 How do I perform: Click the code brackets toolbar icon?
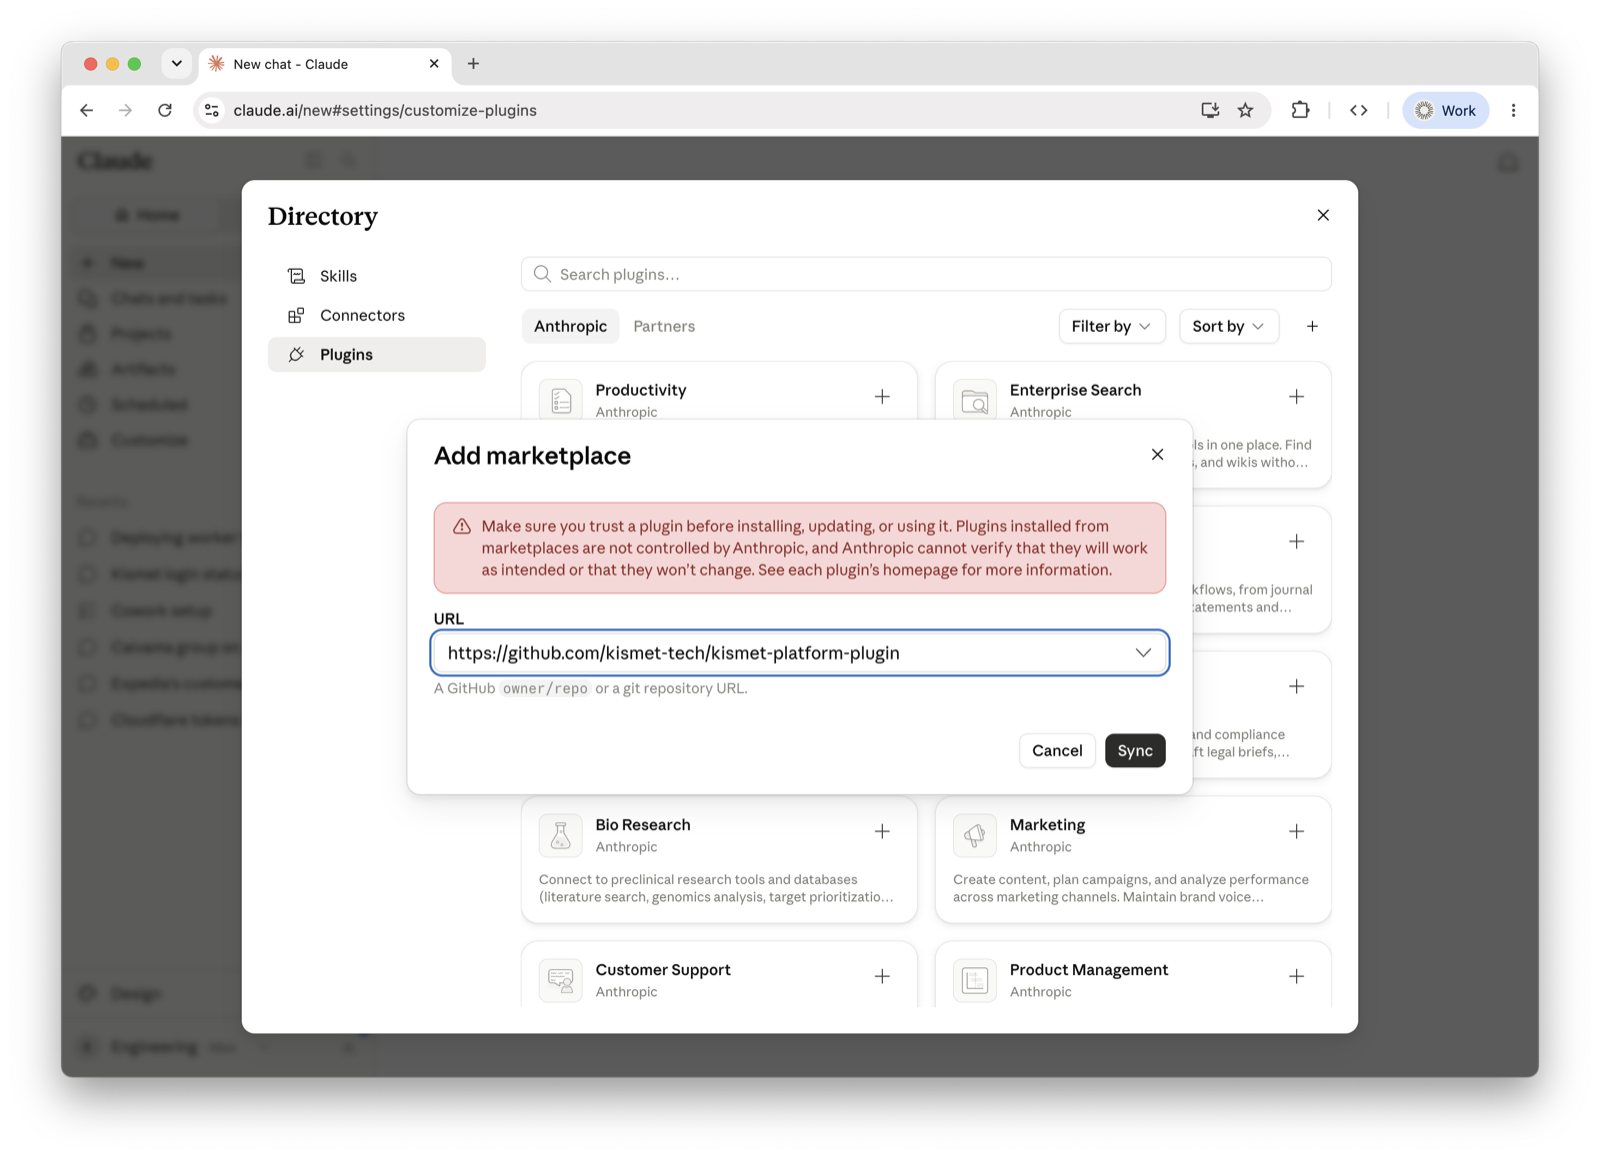tap(1358, 110)
